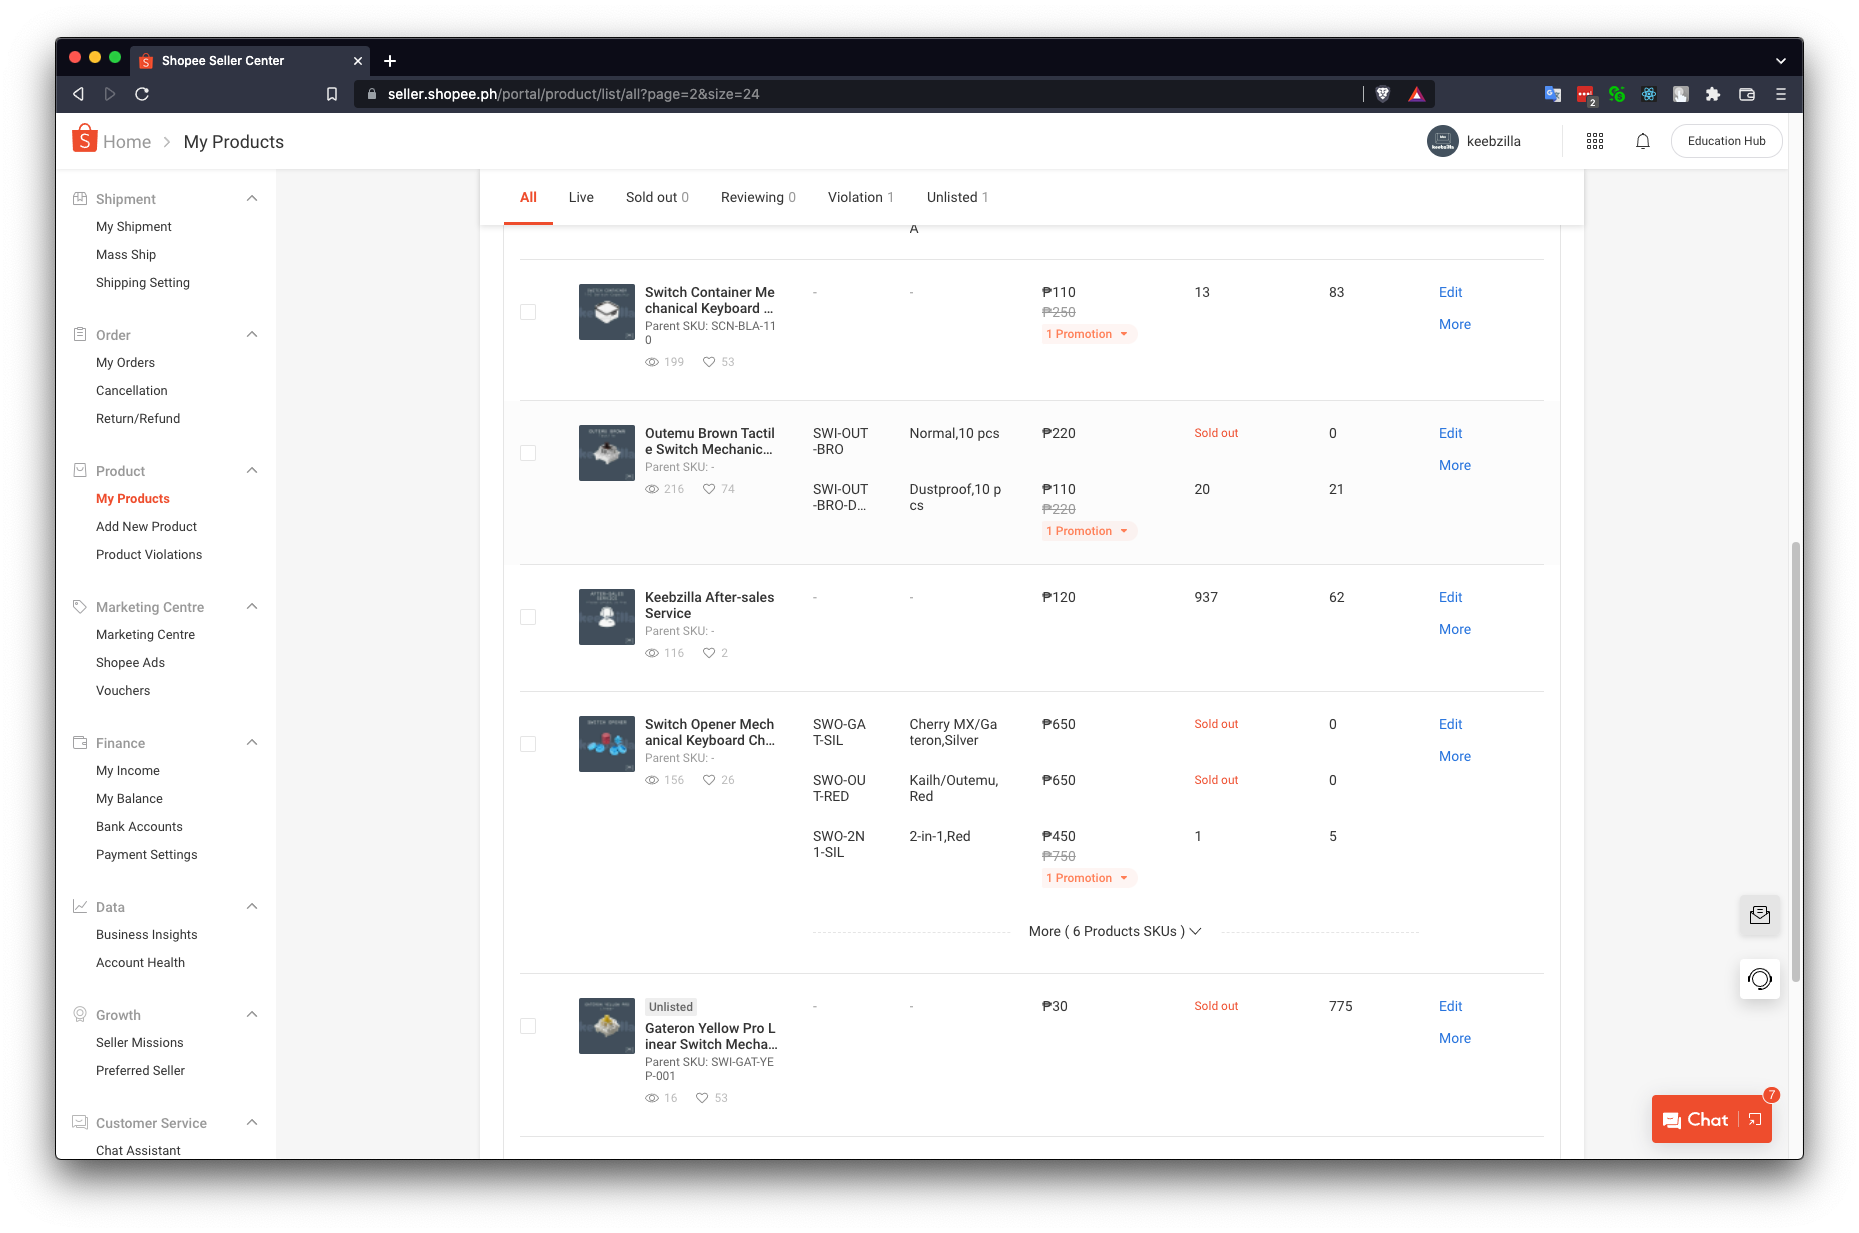Viewport: 1859px width, 1233px height.
Task: Open Business Insights in sidebar
Action: (x=146, y=935)
